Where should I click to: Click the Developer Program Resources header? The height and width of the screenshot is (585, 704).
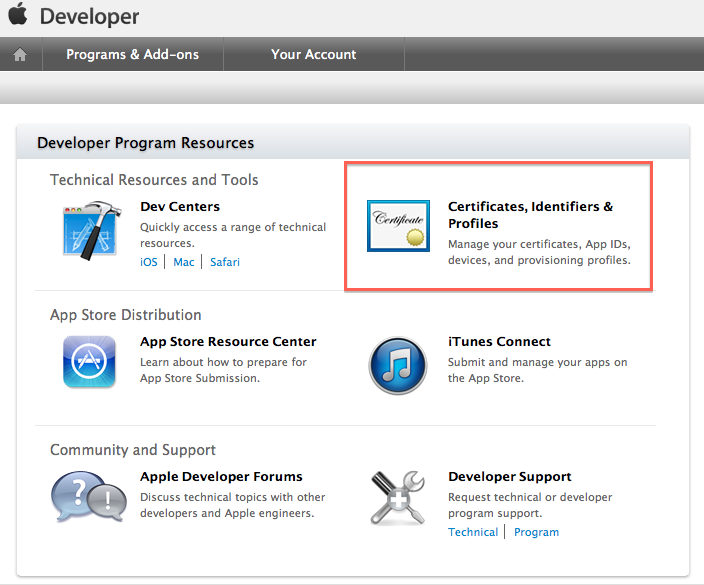click(x=145, y=143)
